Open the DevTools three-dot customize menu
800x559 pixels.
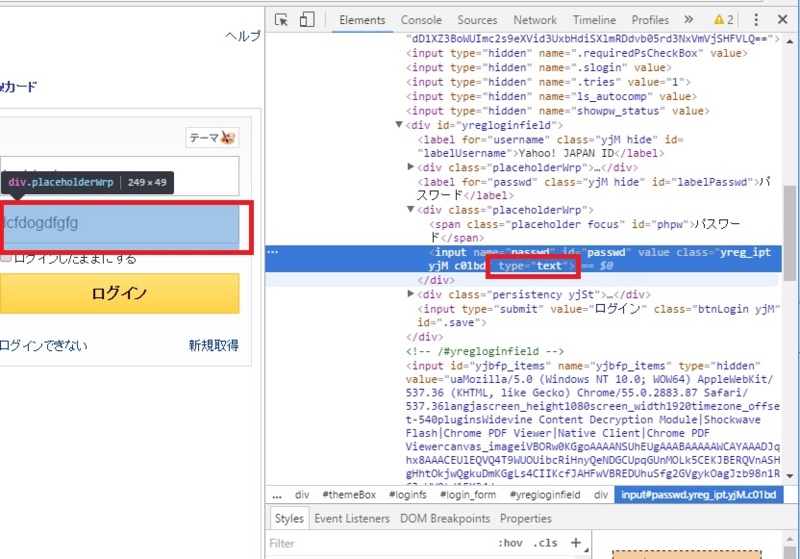point(756,20)
